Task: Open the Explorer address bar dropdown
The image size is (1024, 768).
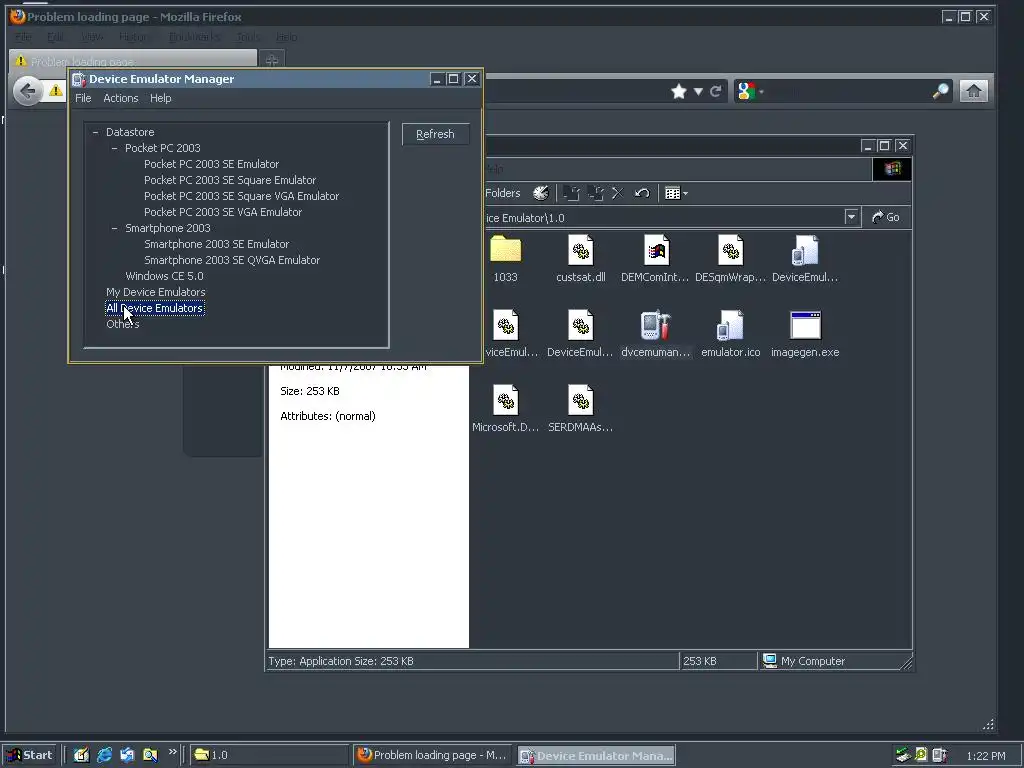Action: tap(851, 217)
